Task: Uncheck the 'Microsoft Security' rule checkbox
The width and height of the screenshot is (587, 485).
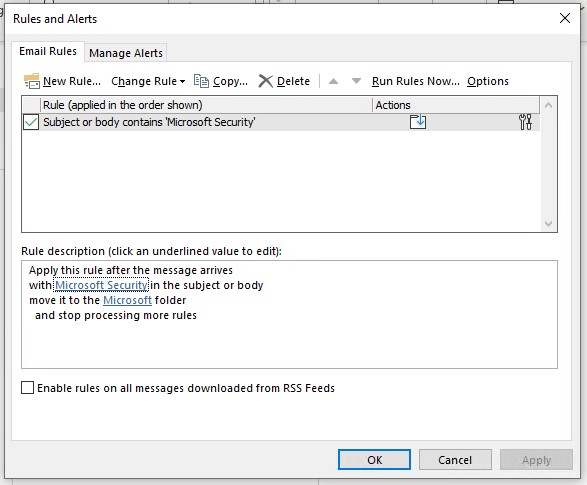Action: click(x=31, y=122)
